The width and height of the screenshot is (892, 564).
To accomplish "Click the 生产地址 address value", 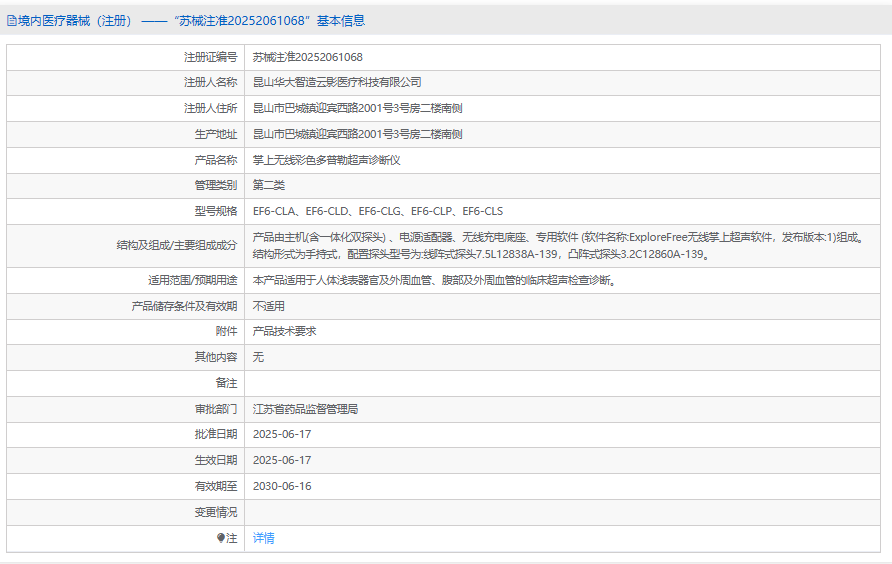I will coord(357,134).
